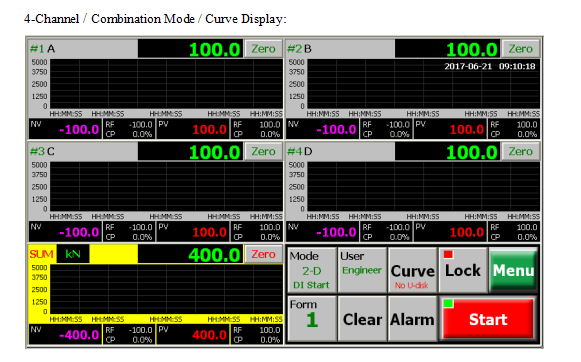This screenshot has height=362, width=581.
Task: Open the Alarm panel
Action: (412, 319)
